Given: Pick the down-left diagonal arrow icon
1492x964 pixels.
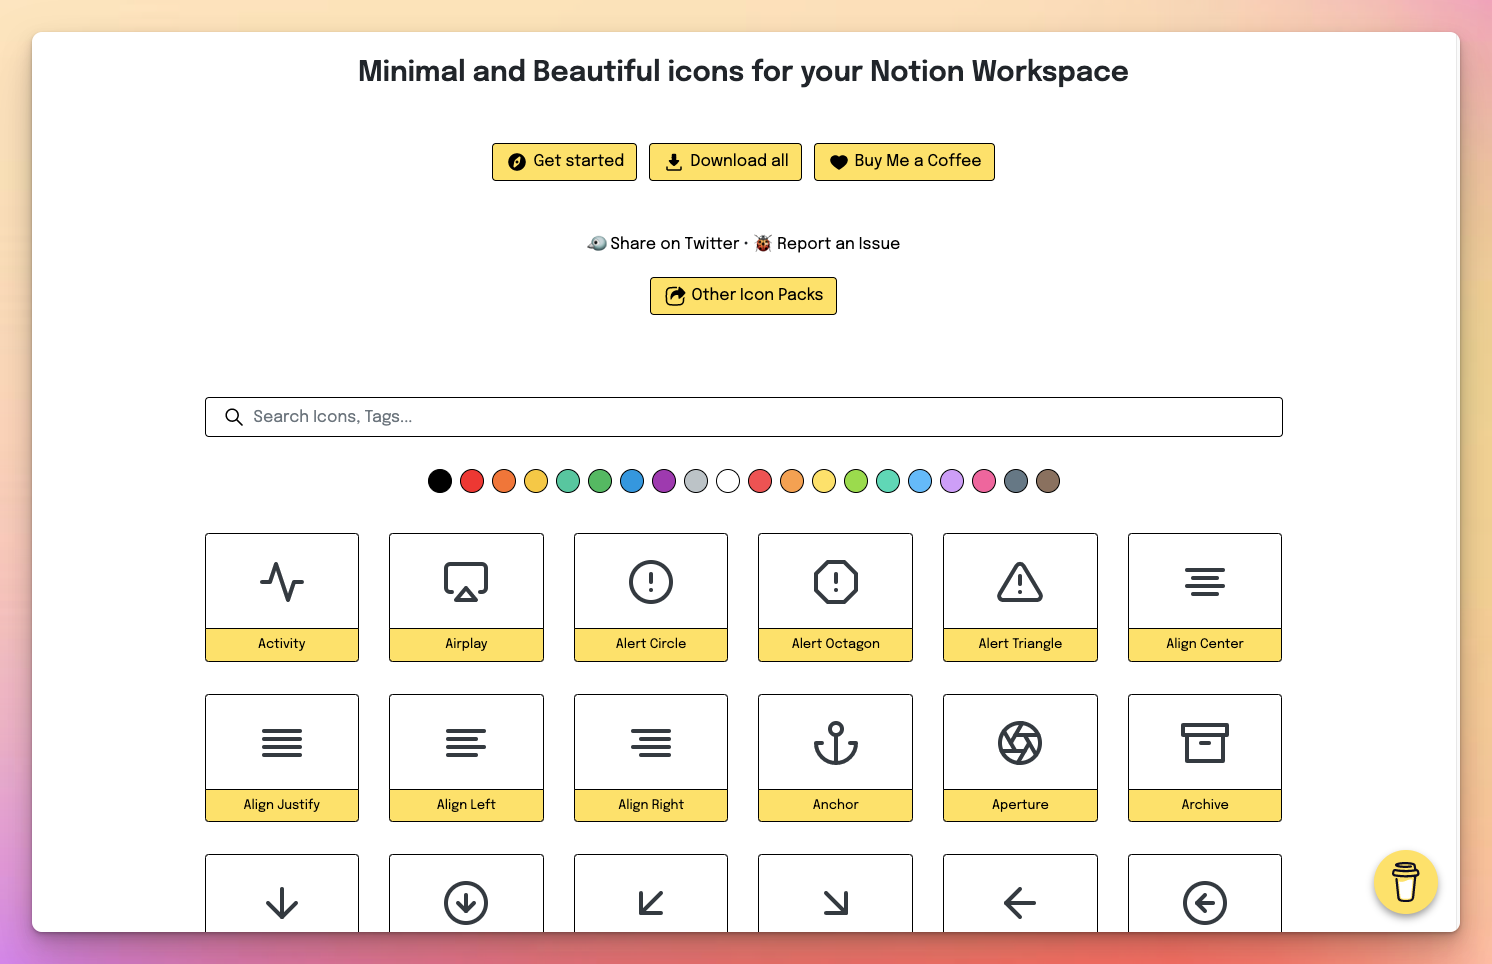Looking at the screenshot, I should [x=651, y=894].
